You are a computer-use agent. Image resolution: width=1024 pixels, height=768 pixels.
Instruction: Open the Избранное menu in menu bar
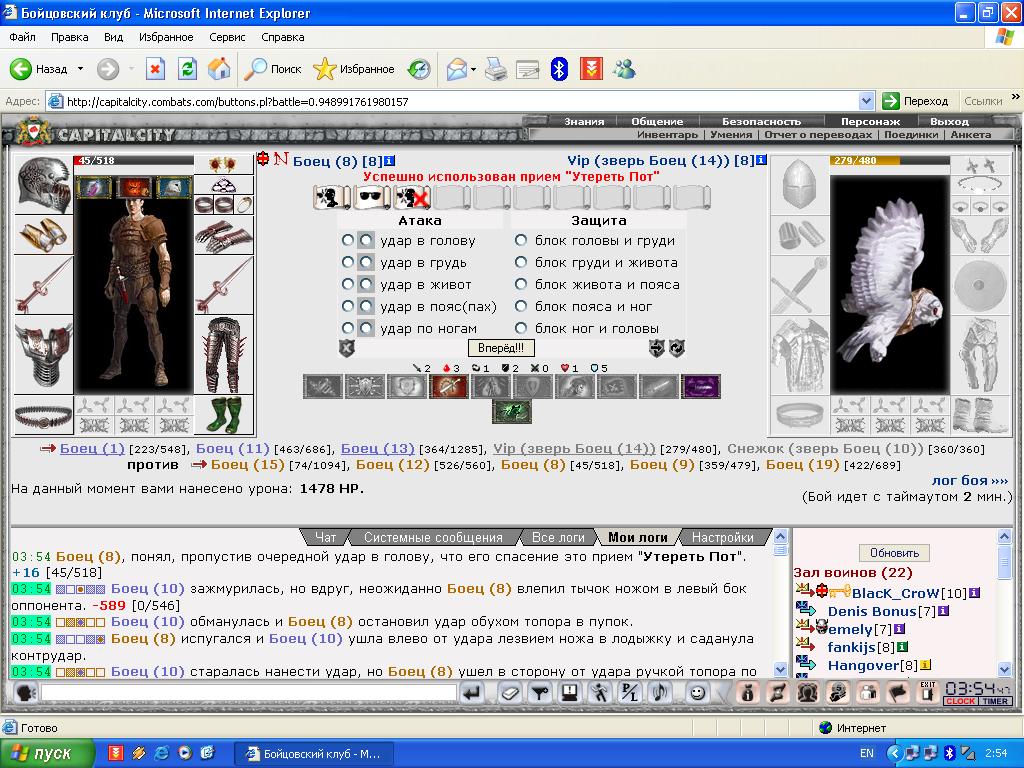coord(166,37)
